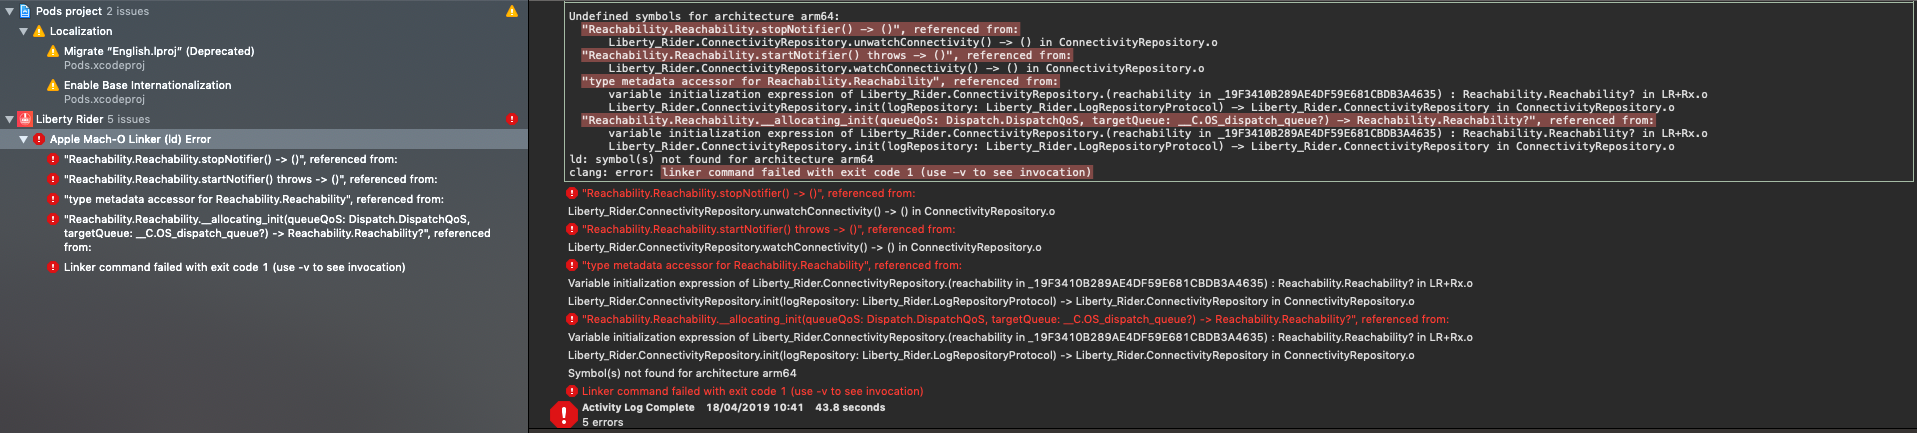Click red stopNotifier error message in log list
1917x433 pixels.
click(748, 193)
